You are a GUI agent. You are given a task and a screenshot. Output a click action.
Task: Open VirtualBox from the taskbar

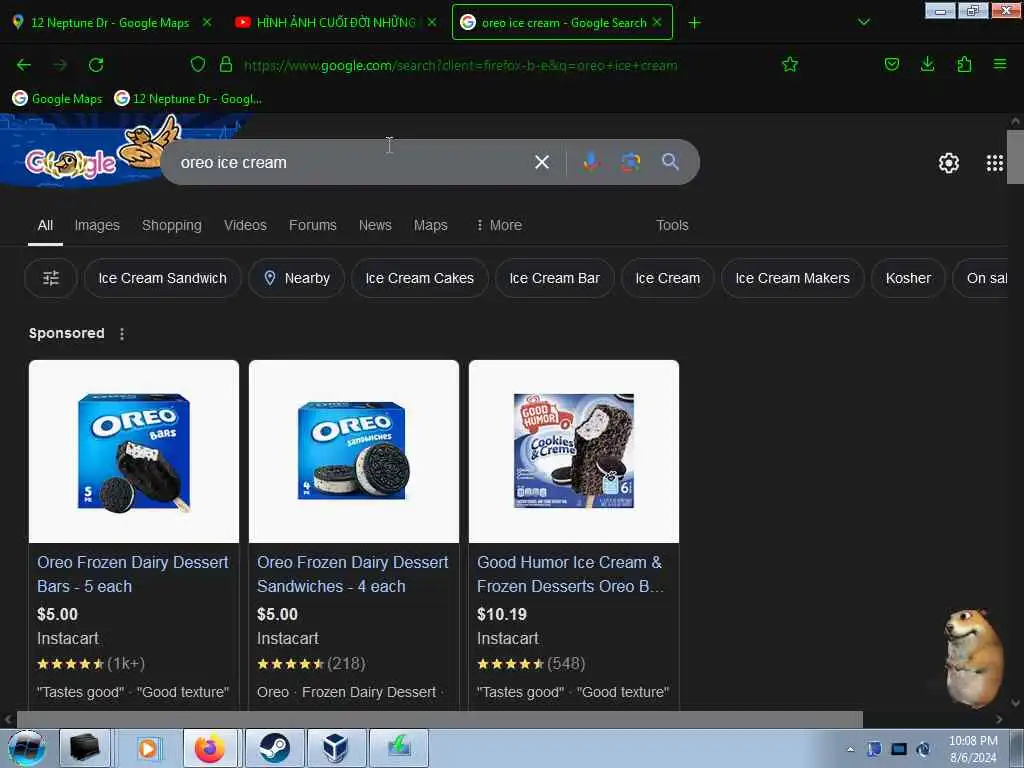tap(336, 748)
